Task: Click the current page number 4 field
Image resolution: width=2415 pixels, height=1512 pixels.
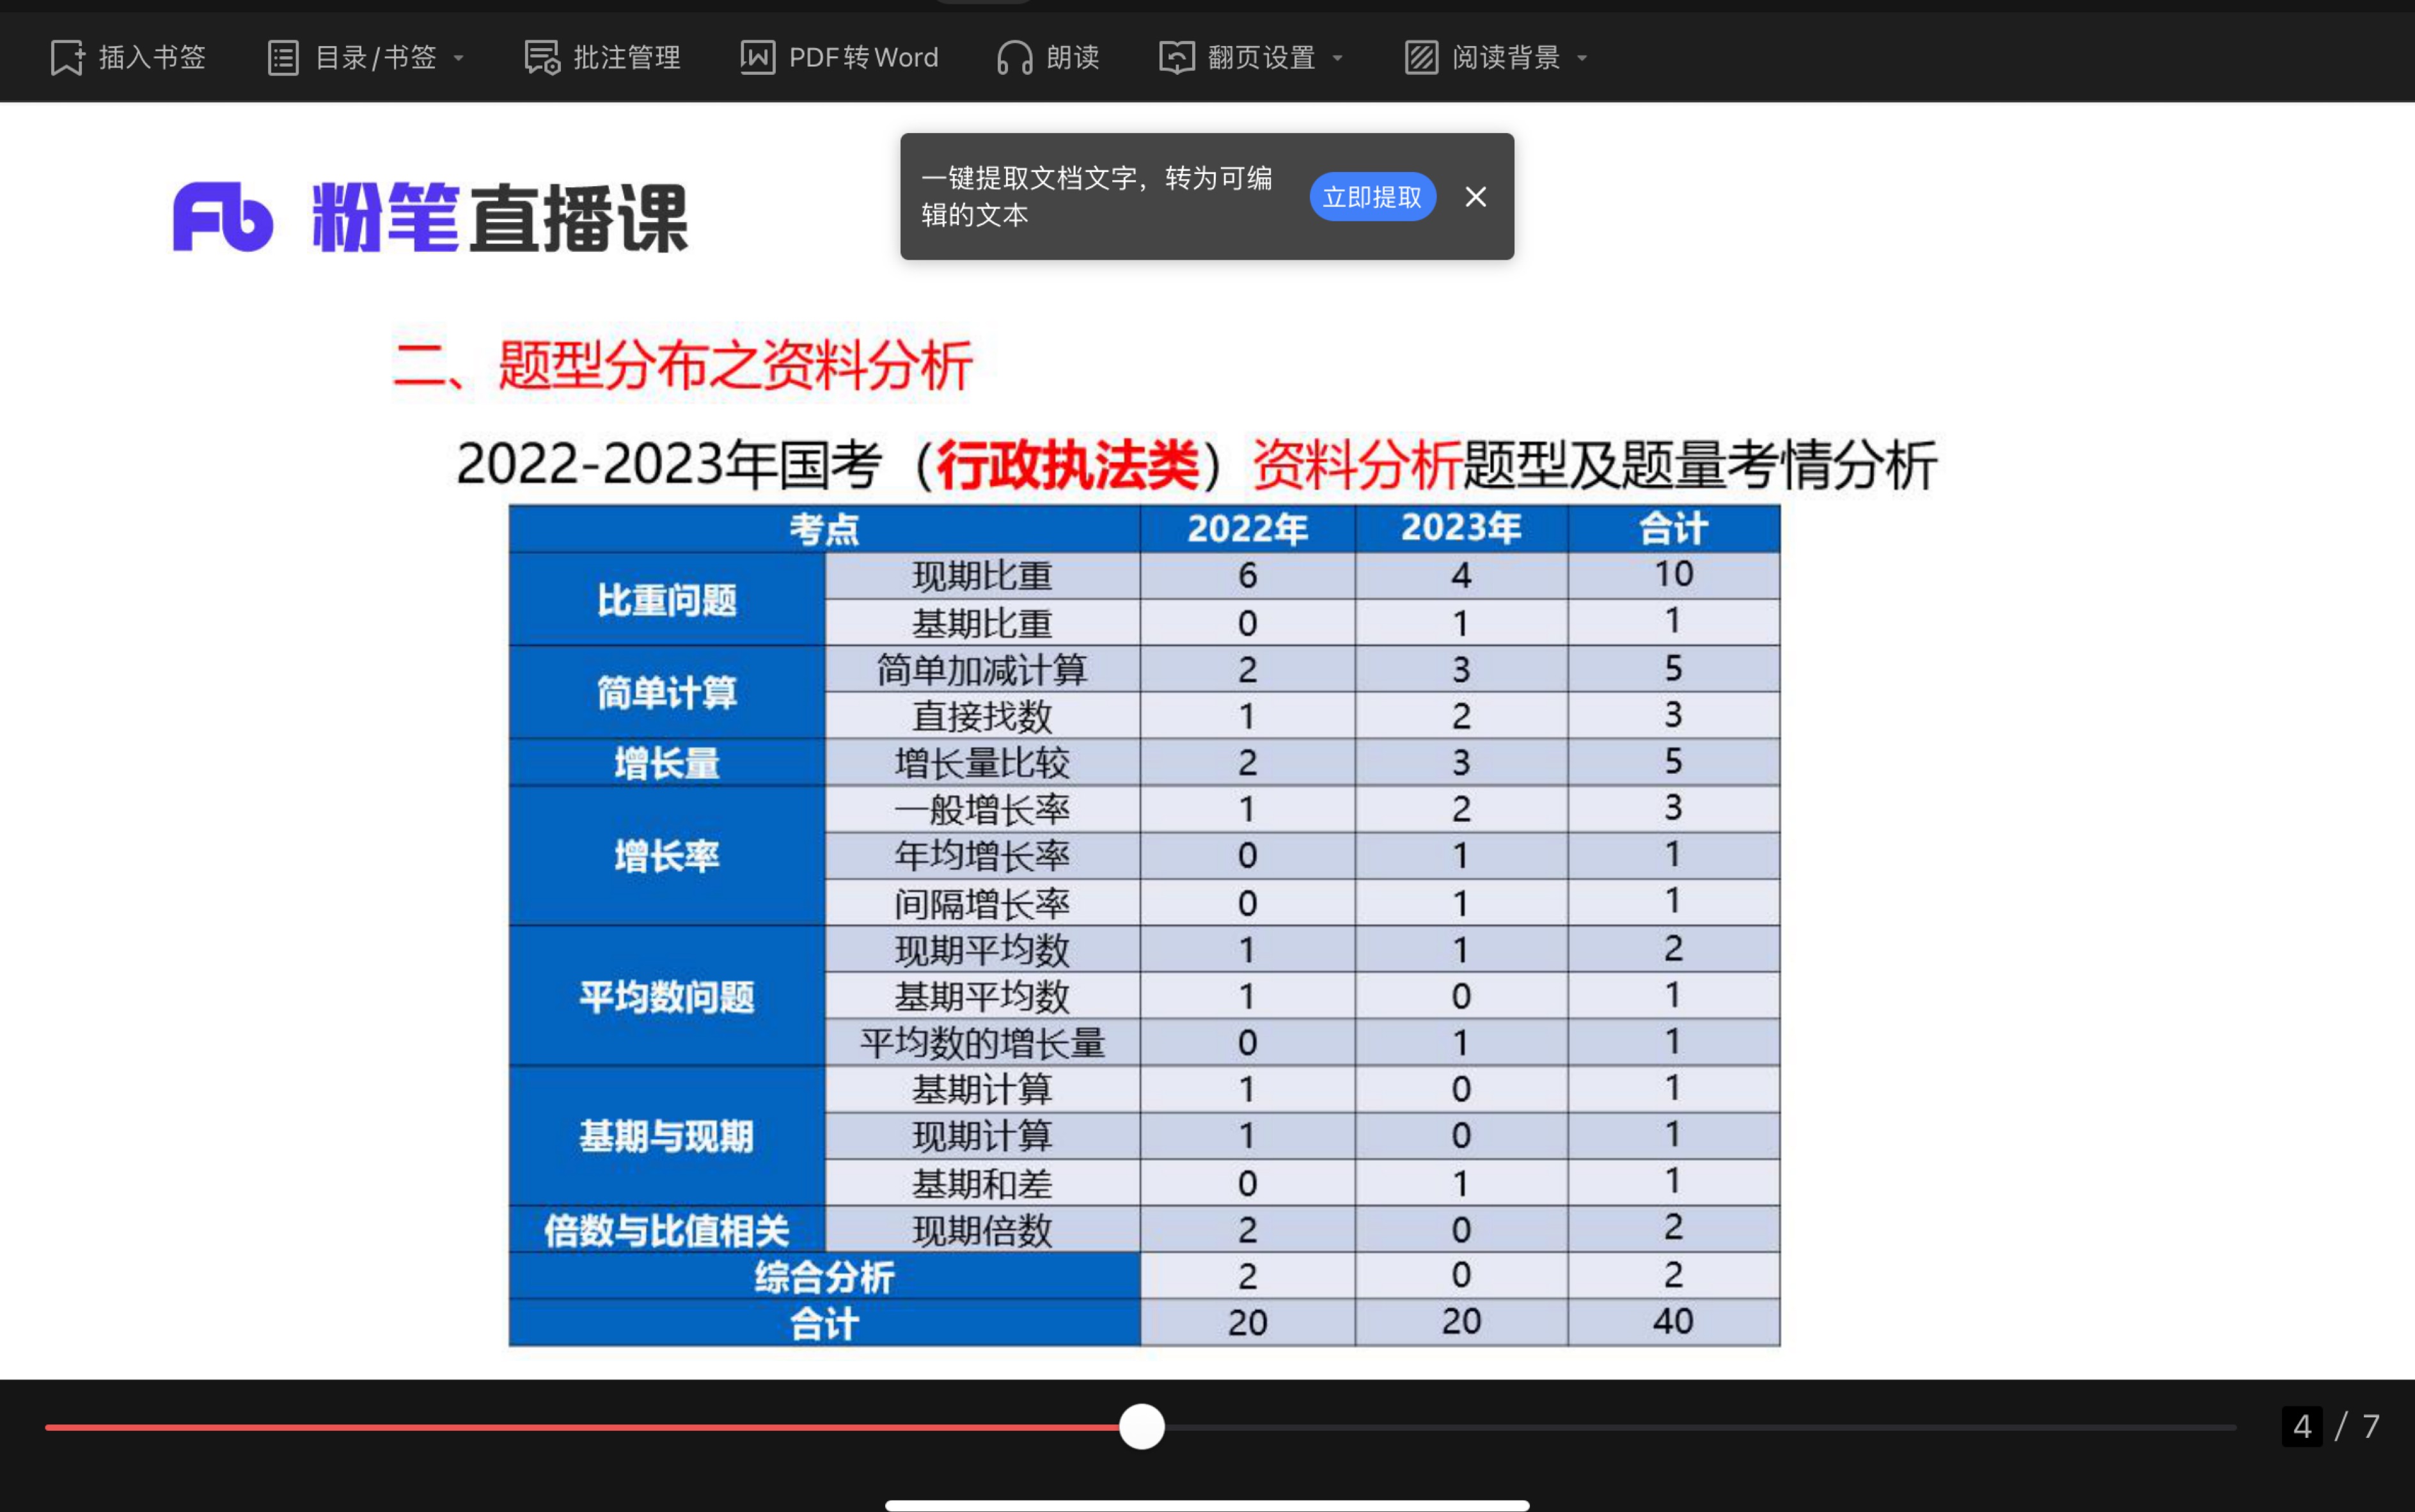Action: click(2302, 1426)
